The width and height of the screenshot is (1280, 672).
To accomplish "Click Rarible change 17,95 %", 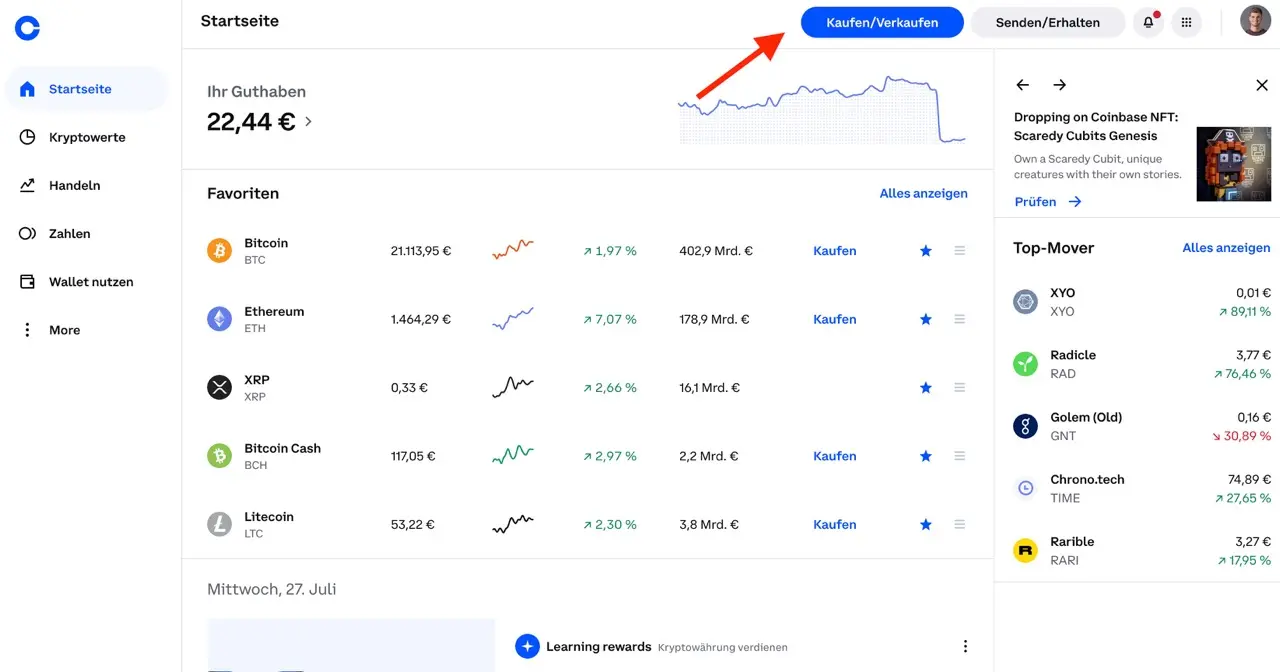I will (x=1244, y=560).
